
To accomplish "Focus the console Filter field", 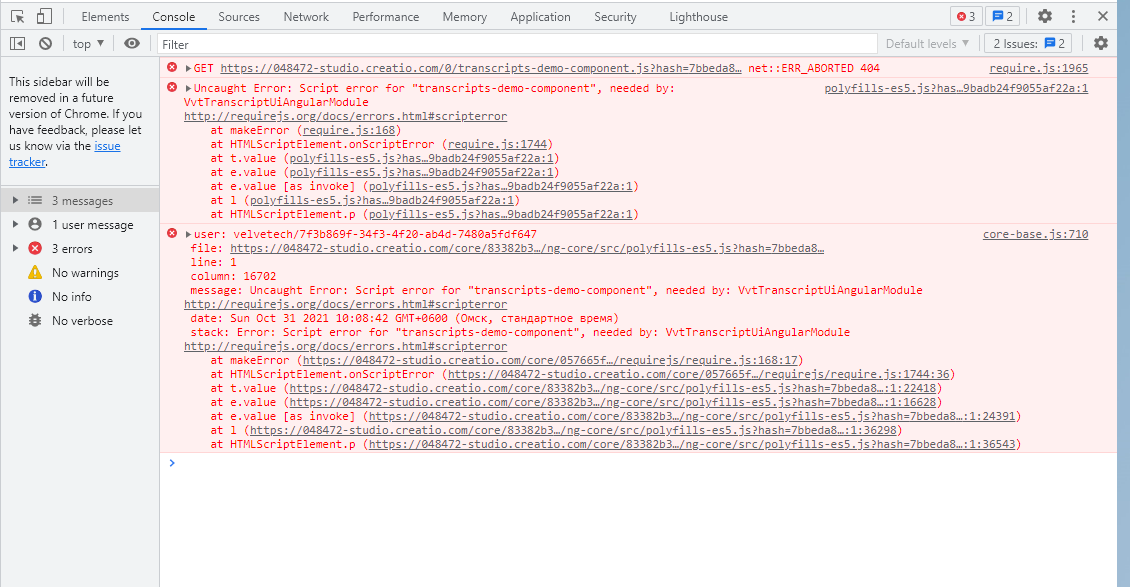I will click(517, 44).
